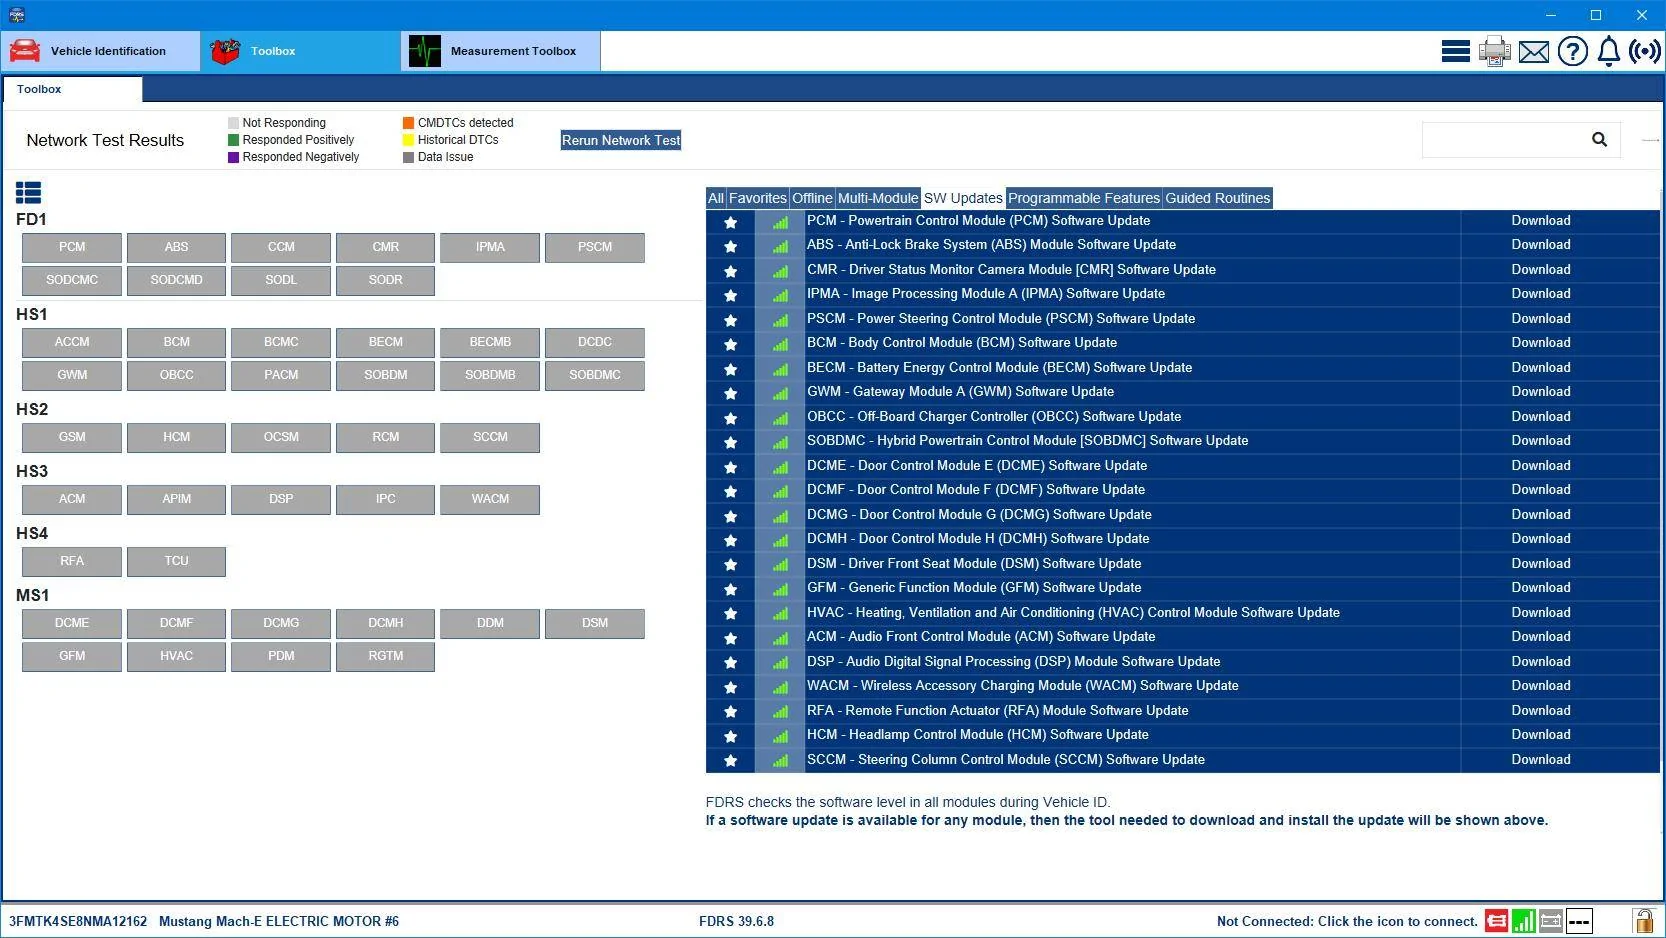Select the GWM module button
This screenshot has width=1666, height=938.
72,375
